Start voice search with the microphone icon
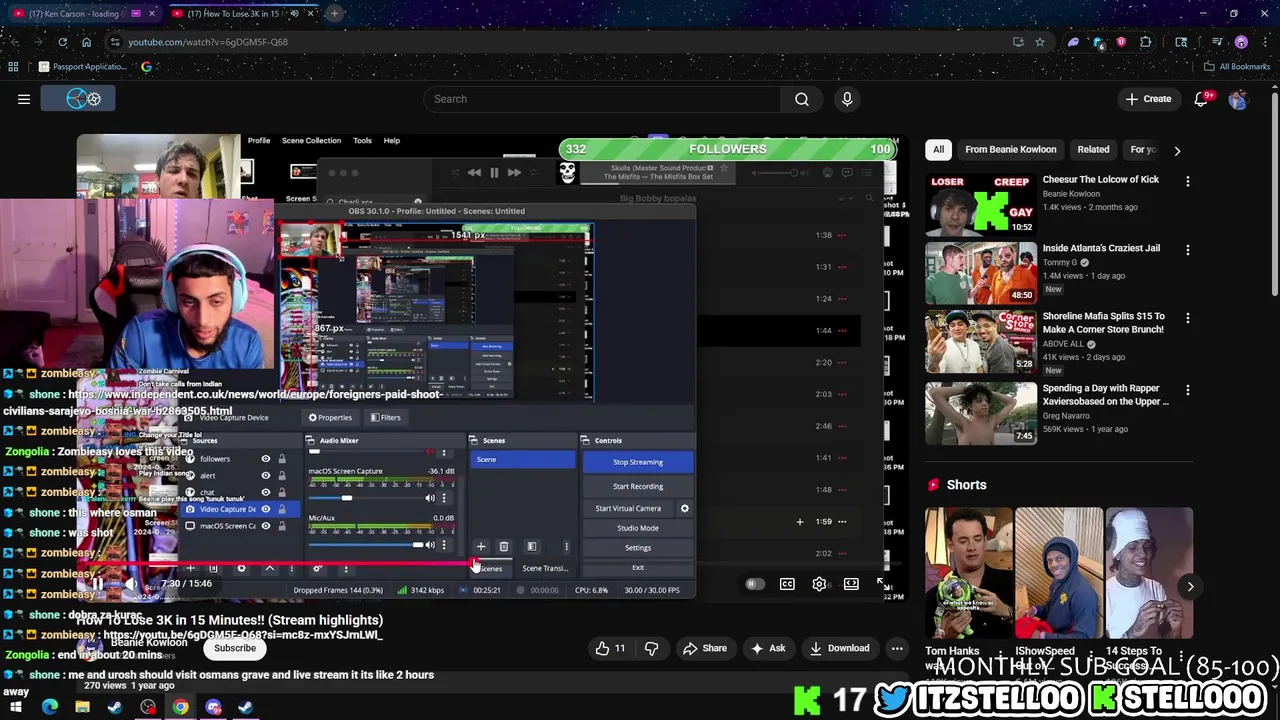1280x720 pixels. tap(847, 99)
